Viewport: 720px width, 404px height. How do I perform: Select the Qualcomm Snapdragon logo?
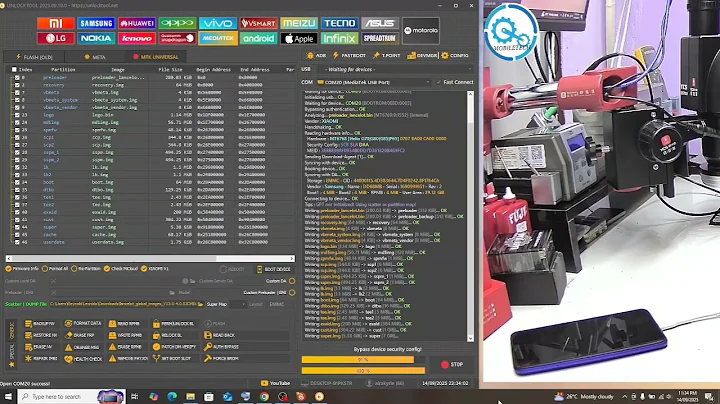[x=177, y=38]
